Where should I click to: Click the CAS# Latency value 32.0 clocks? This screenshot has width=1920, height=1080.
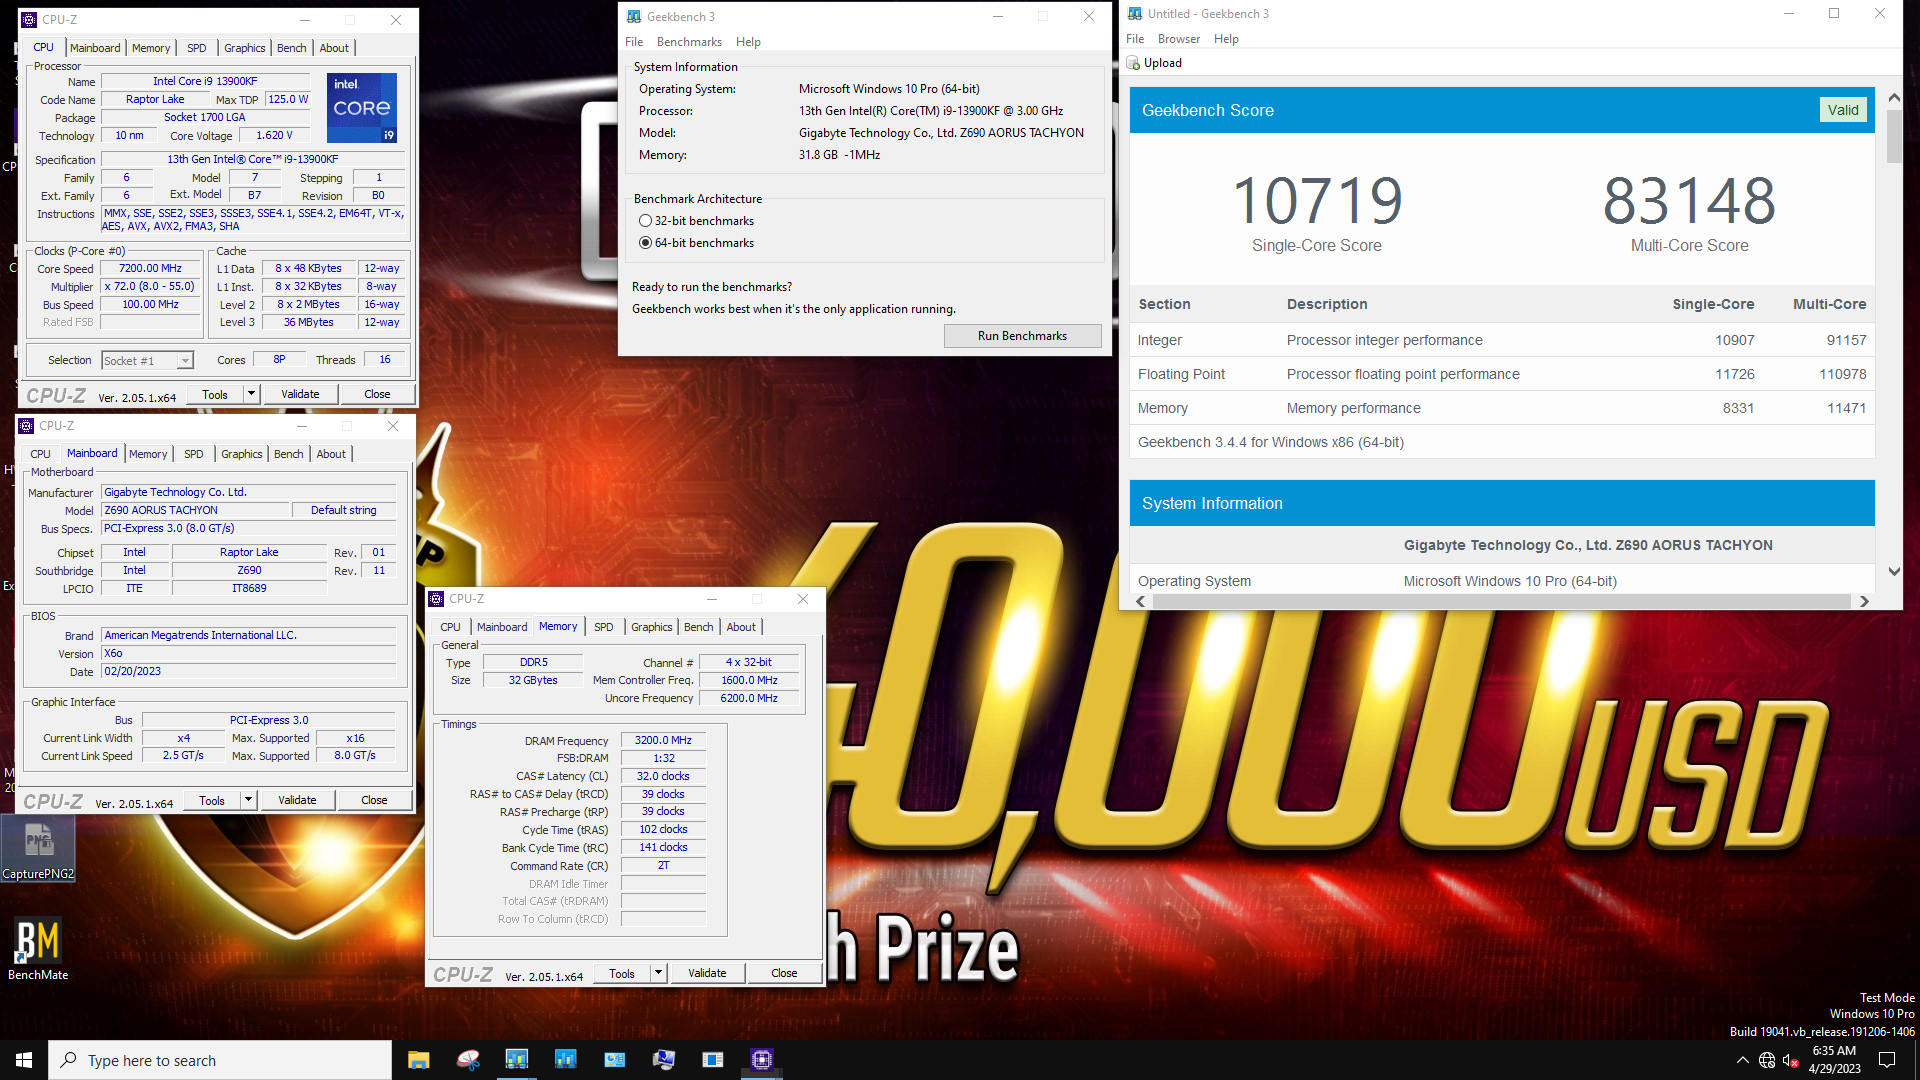click(663, 776)
